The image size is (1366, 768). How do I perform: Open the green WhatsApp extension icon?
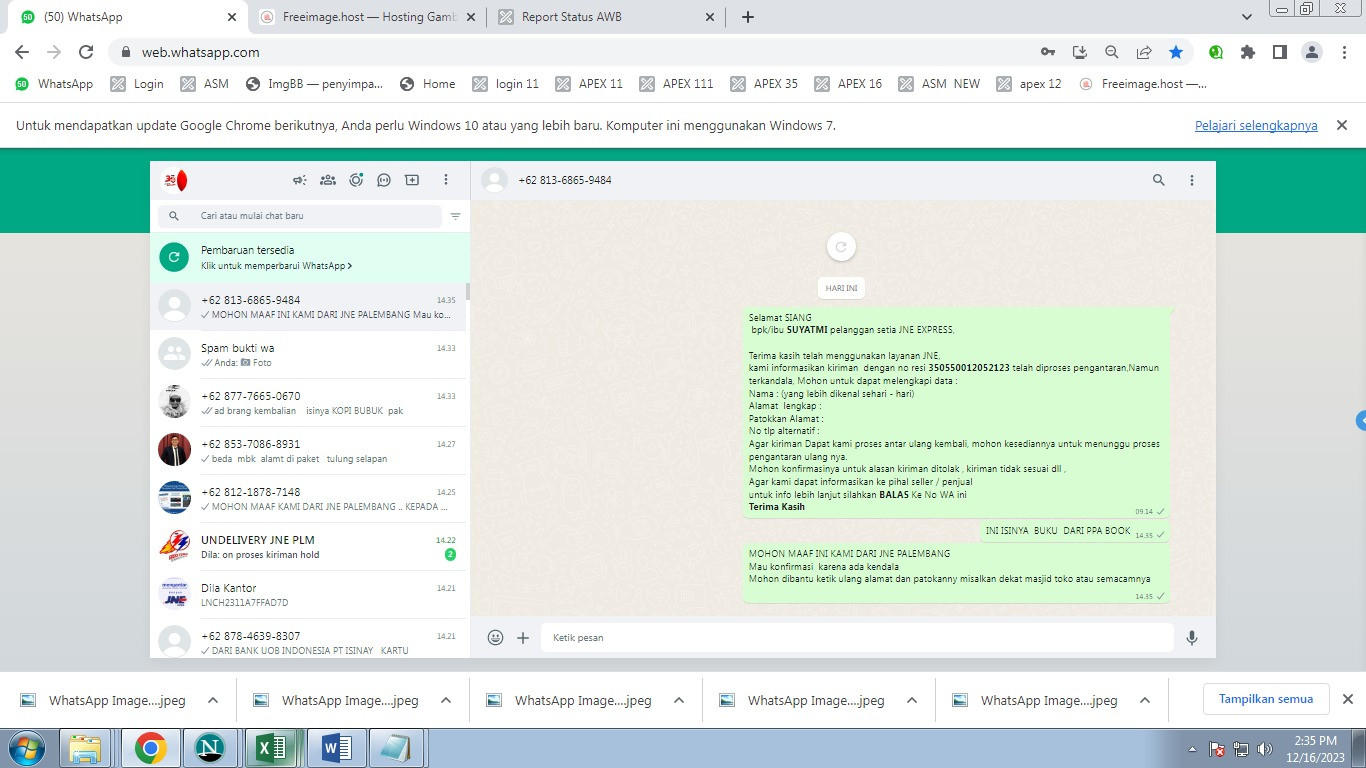1216,52
